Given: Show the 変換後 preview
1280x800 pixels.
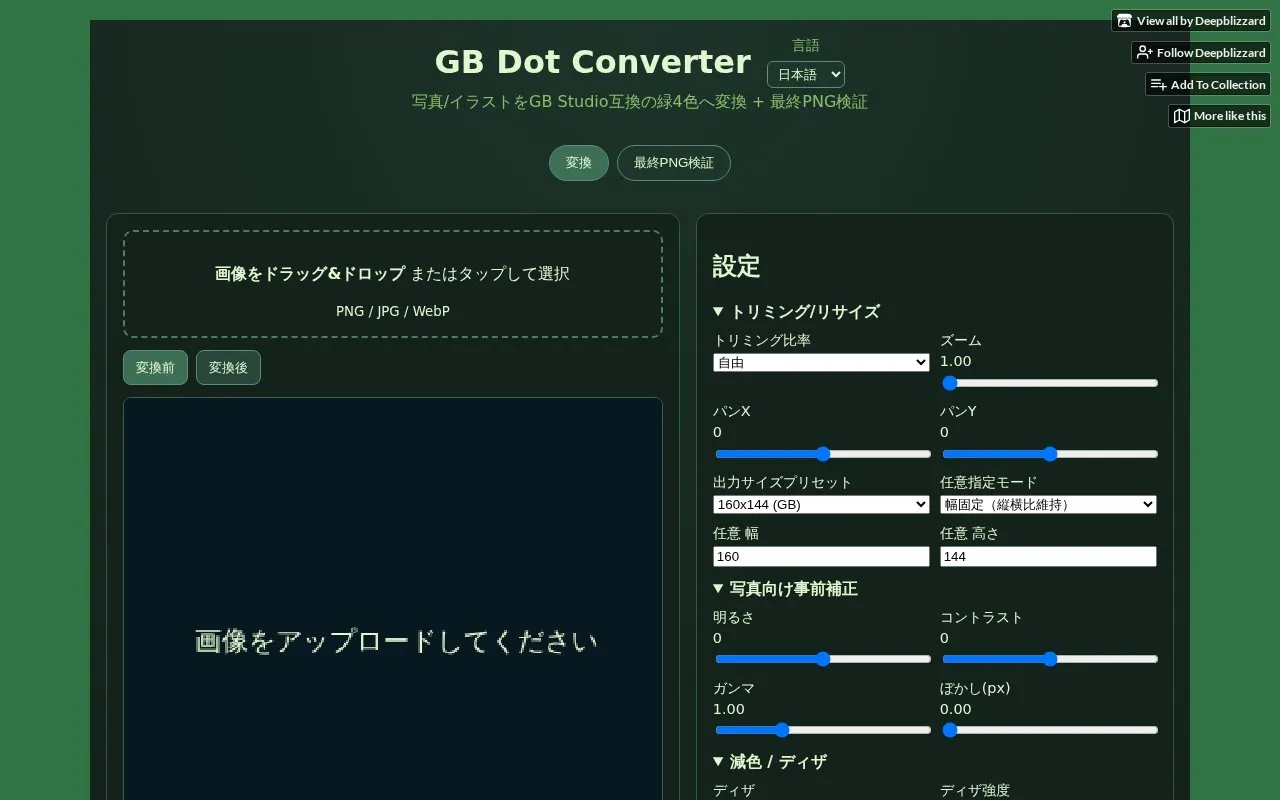Looking at the screenshot, I should (228, 368).
